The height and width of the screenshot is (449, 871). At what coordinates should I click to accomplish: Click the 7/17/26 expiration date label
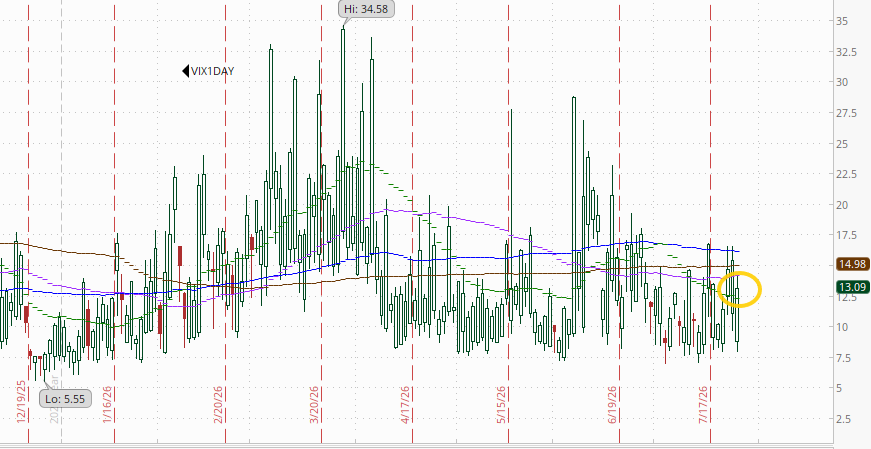click(704, 405)
